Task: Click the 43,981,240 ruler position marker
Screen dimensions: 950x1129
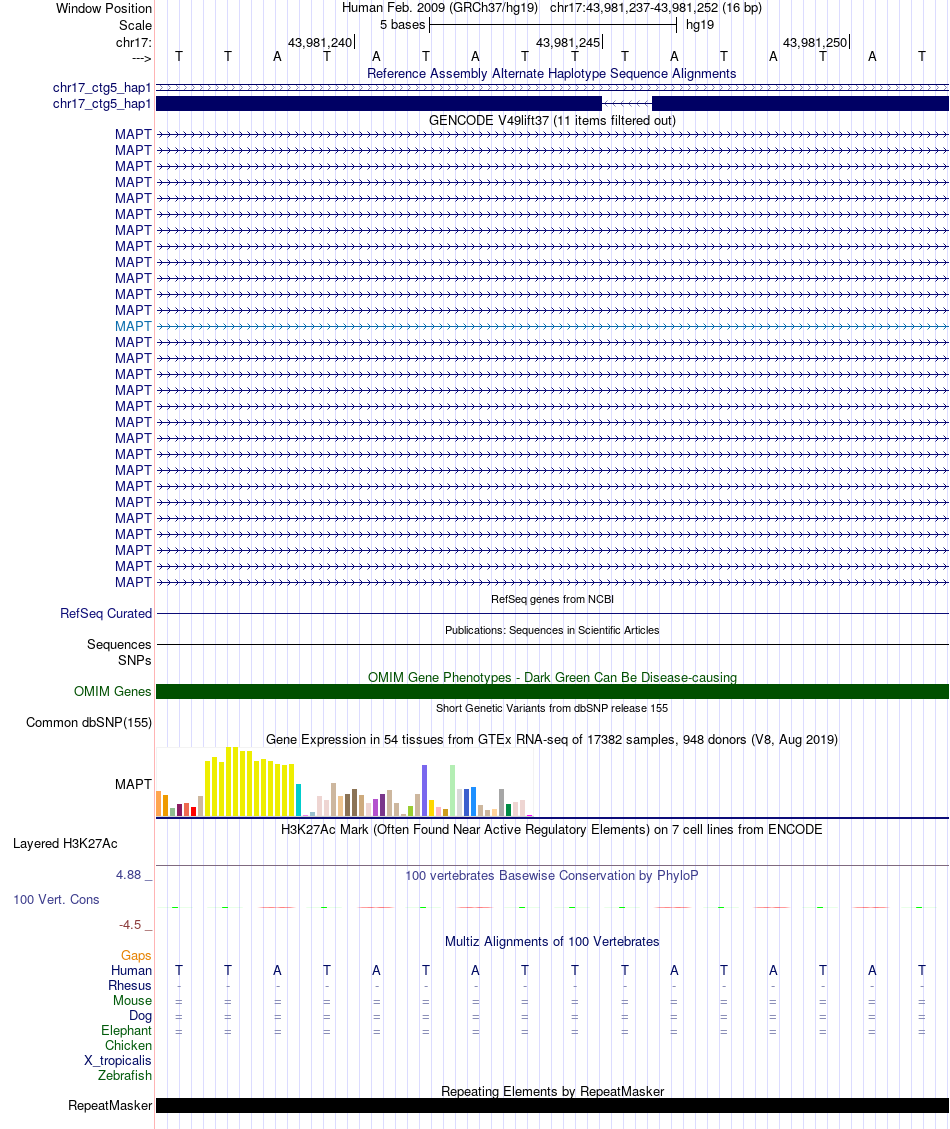Action: tap(321, 42)
